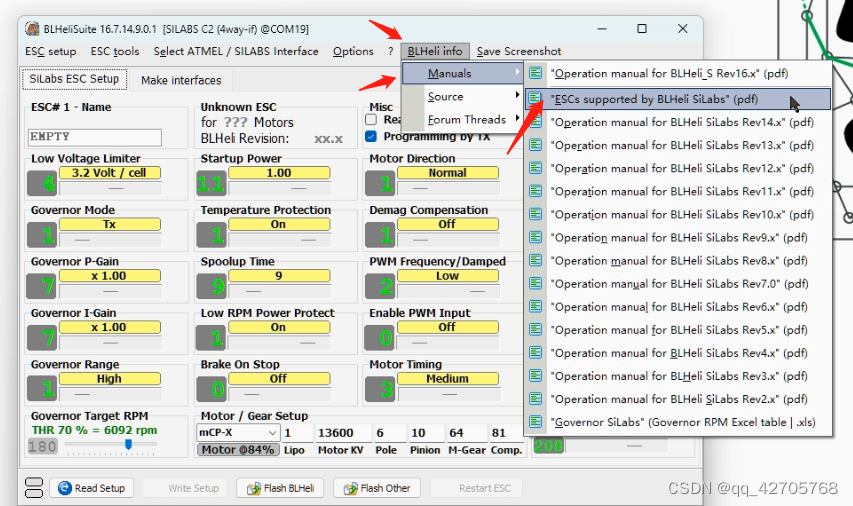Click the document icon for SiLabs Rev9.x manual
Screen dimensions: 853x506
tap(536, 237)
